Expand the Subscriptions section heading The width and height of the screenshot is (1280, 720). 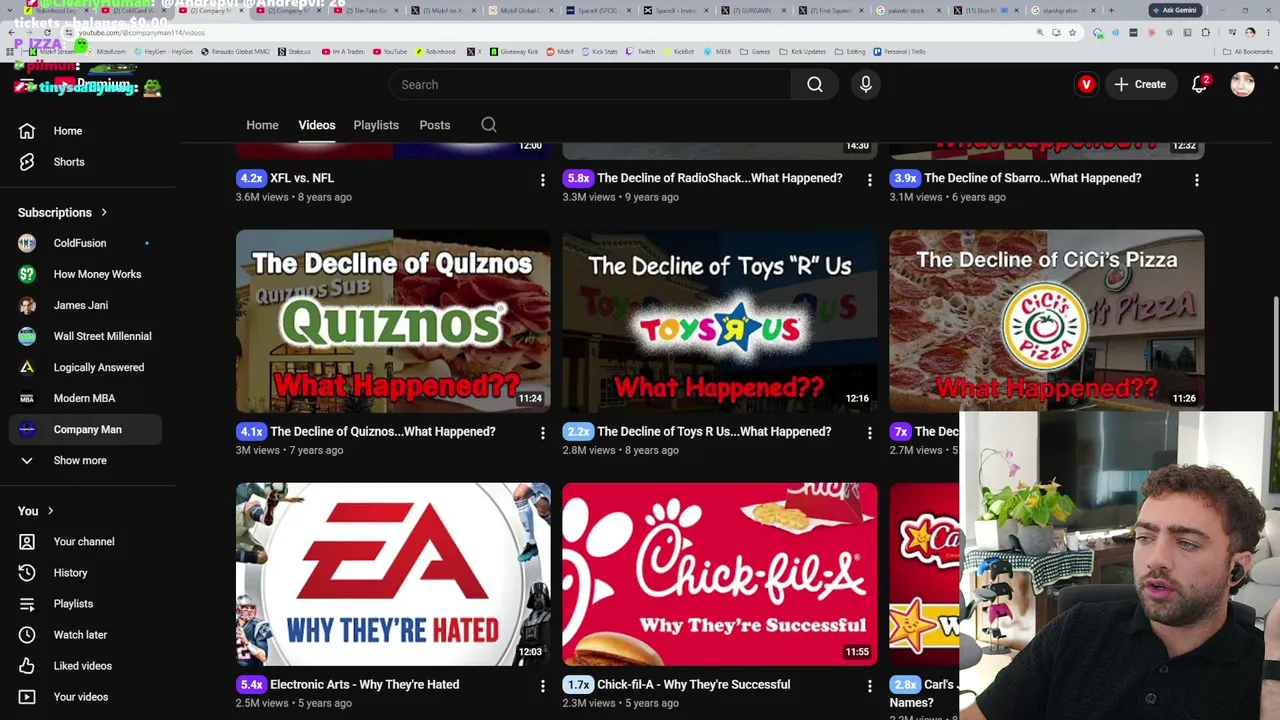coord(62,212)
